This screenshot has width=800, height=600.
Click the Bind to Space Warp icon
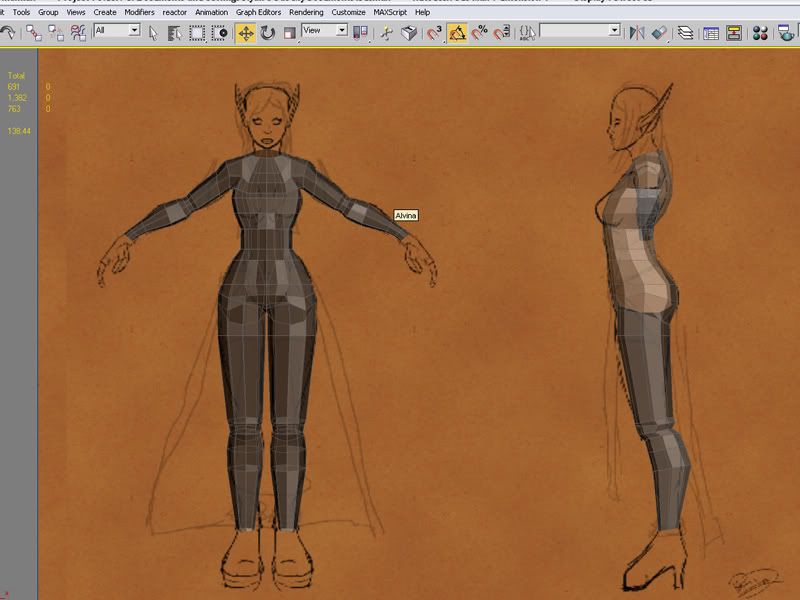coord(77,32)
